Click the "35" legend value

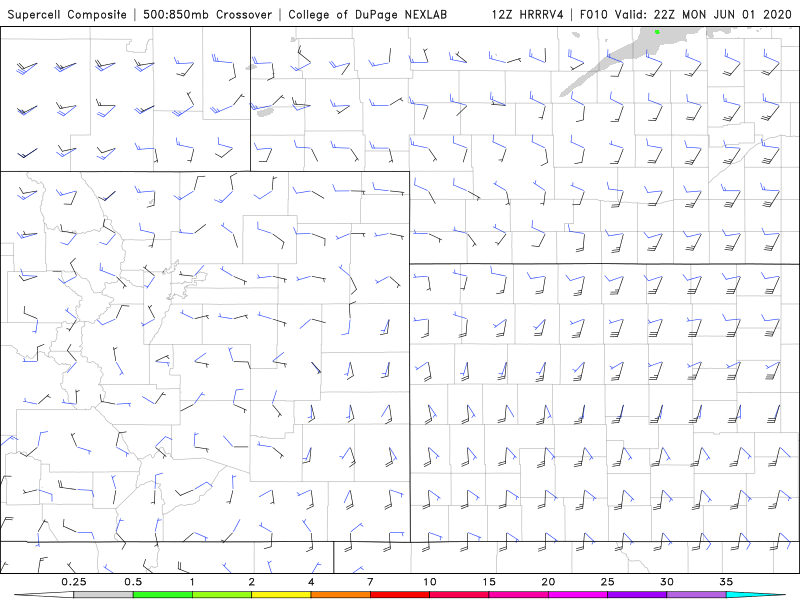pos(726,582)
